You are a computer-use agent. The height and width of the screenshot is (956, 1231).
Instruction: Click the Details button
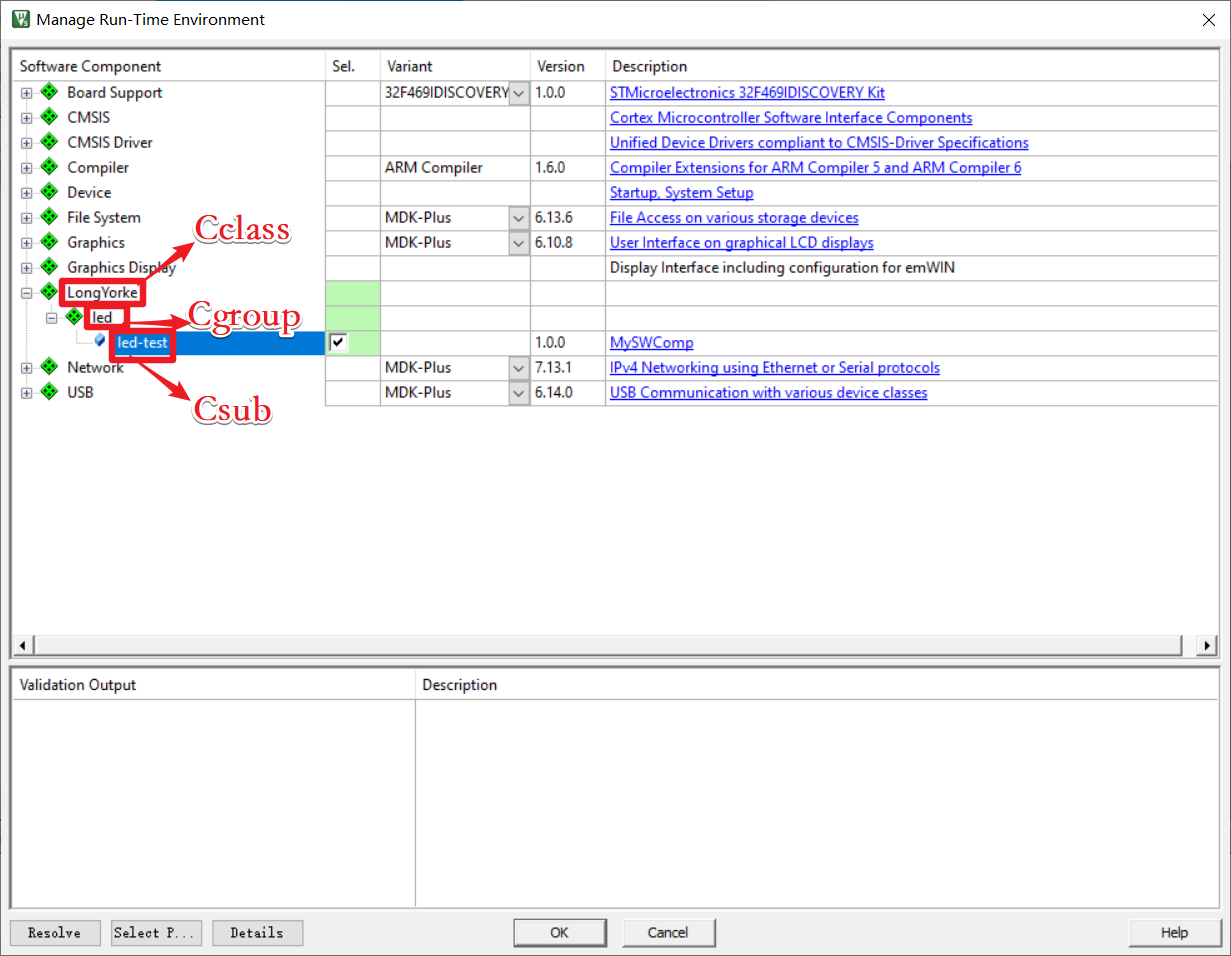click(257, 933)
